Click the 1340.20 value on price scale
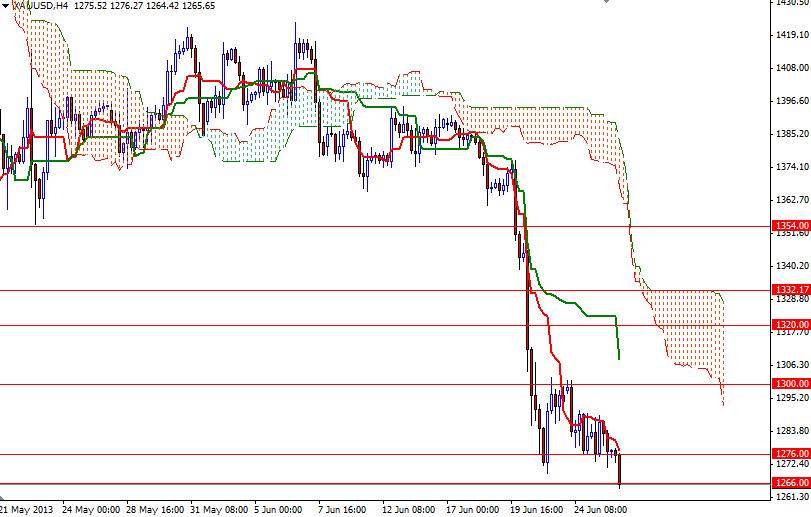Image resolution: width=811 pixels, height=517 pixels. click(791, 266)
